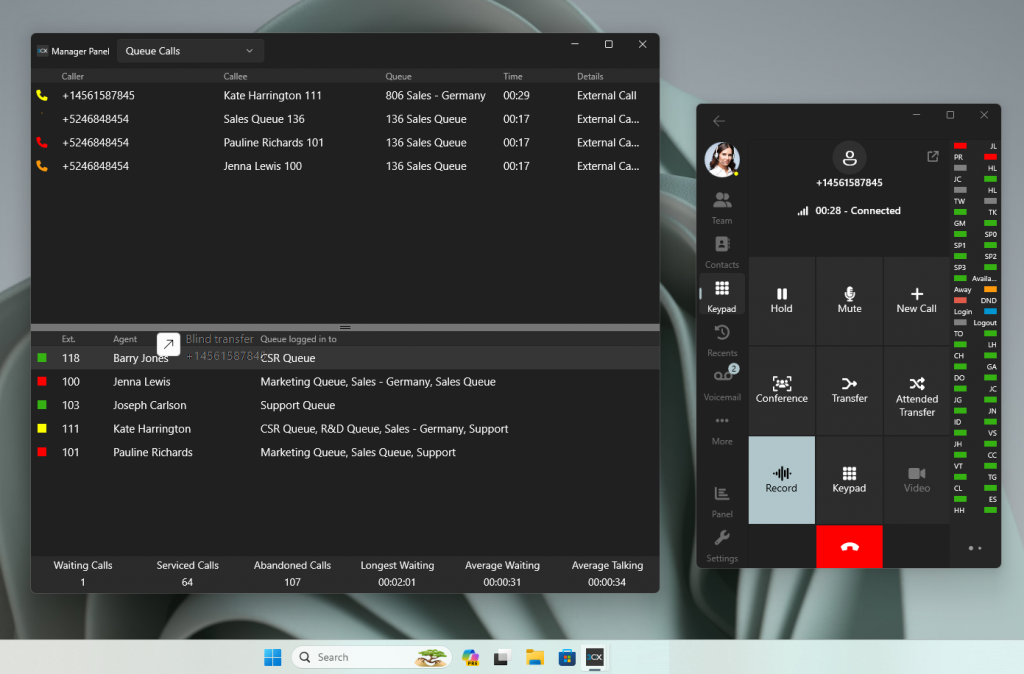Screen dimensions: 1024x674
Task: Go back using the softphone arrow icon
Action: 719,121
